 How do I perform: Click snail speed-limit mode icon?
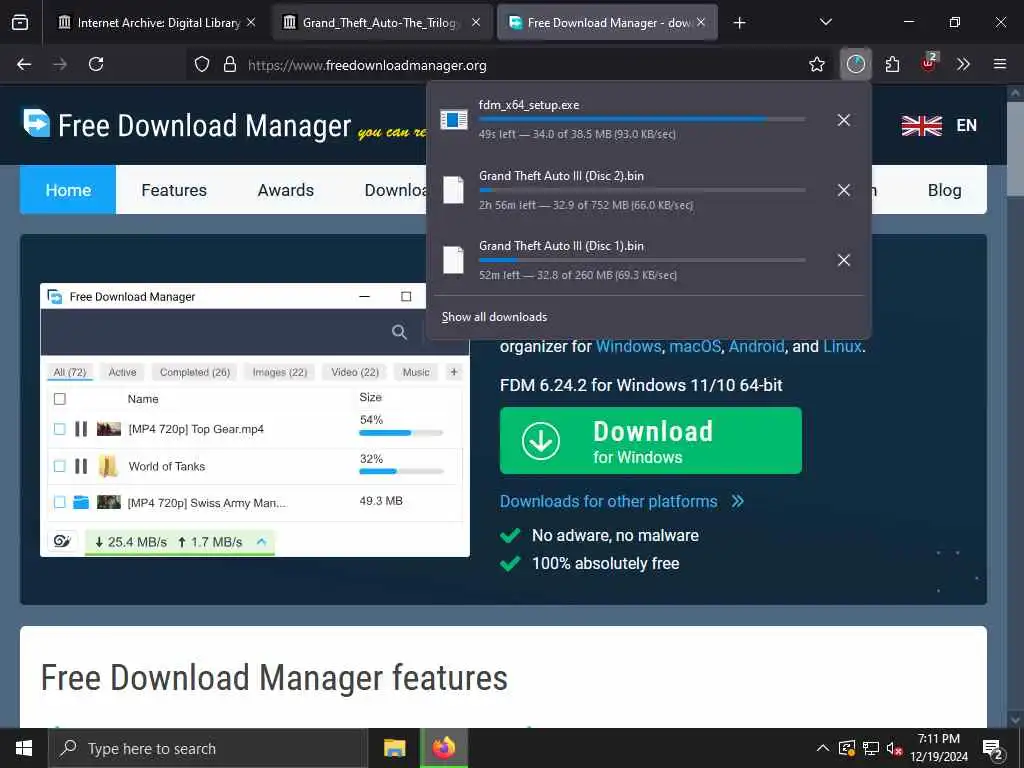[x=62, y=541]
